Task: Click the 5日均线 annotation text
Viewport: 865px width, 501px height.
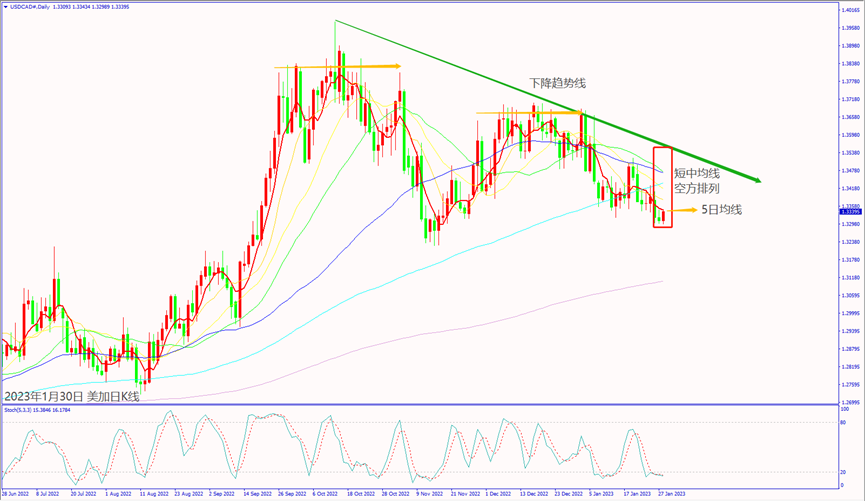Action: [x=723, y=210]
